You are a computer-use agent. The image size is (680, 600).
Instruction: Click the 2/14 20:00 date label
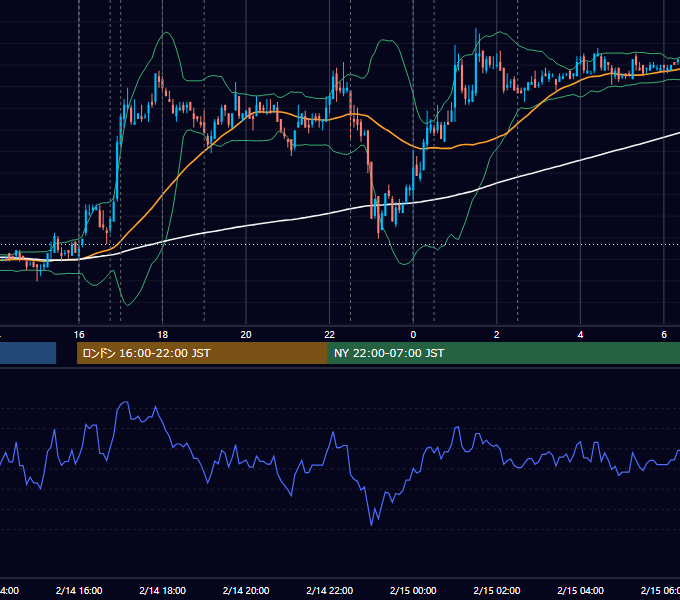point(246,590)
